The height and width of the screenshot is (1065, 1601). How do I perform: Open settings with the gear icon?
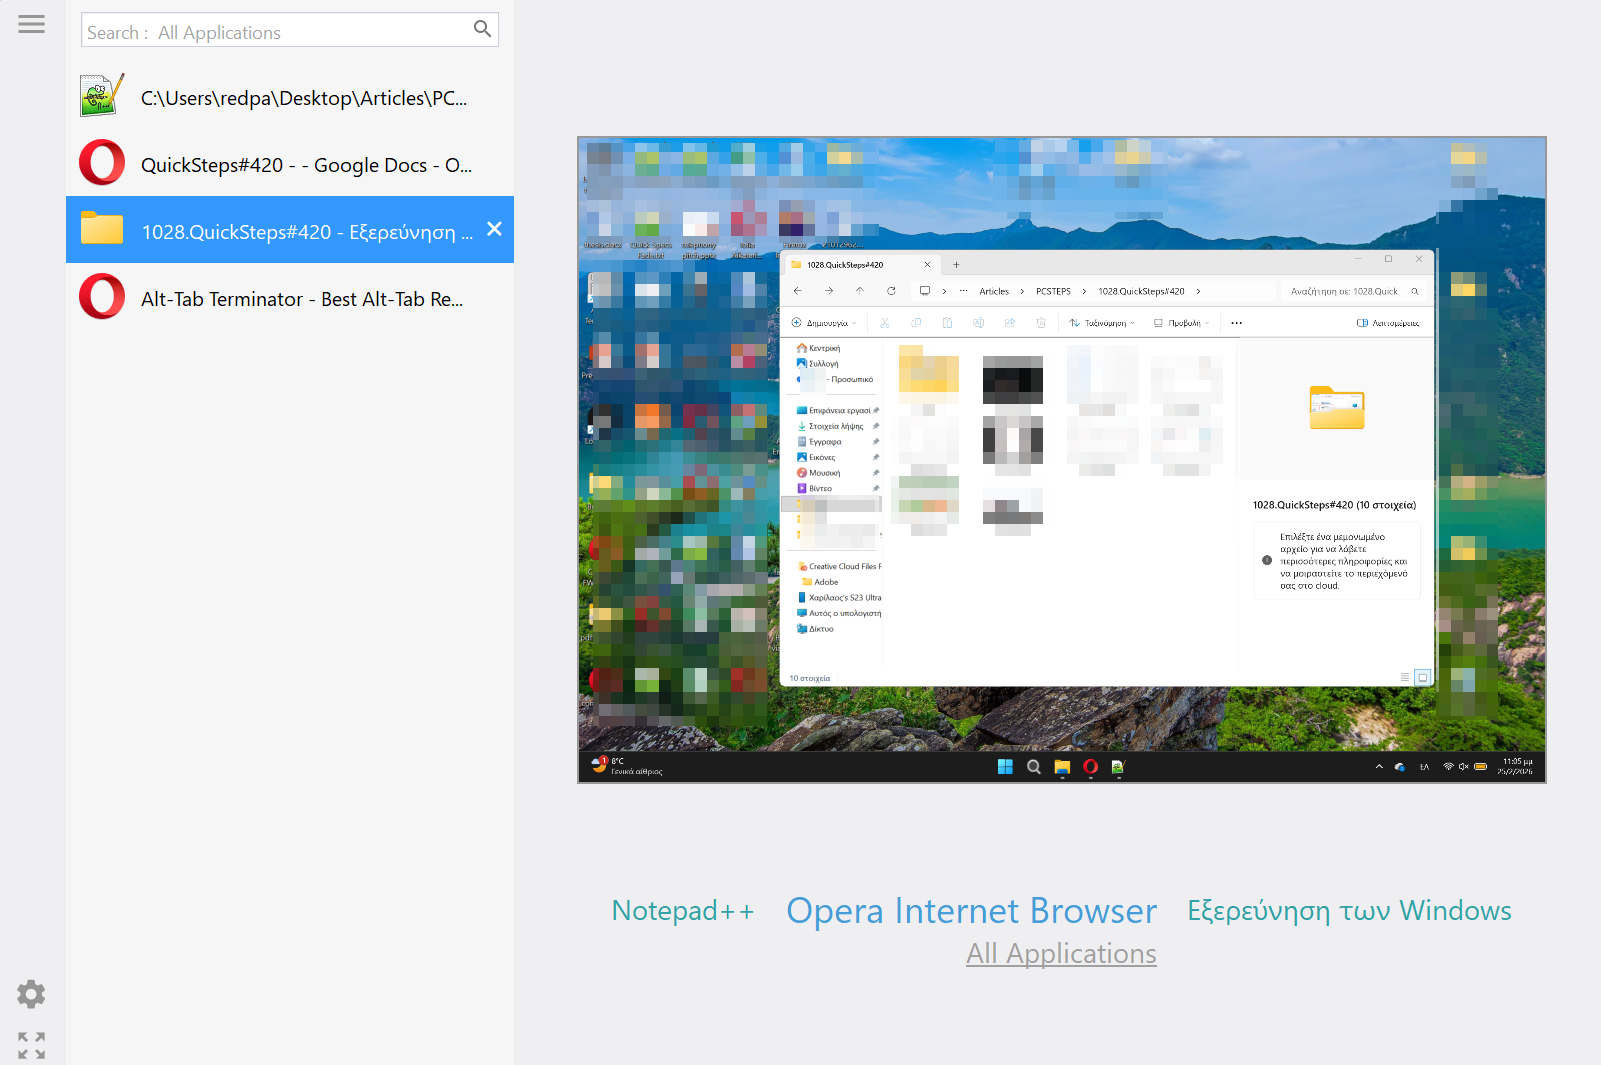tap(31, 994)
